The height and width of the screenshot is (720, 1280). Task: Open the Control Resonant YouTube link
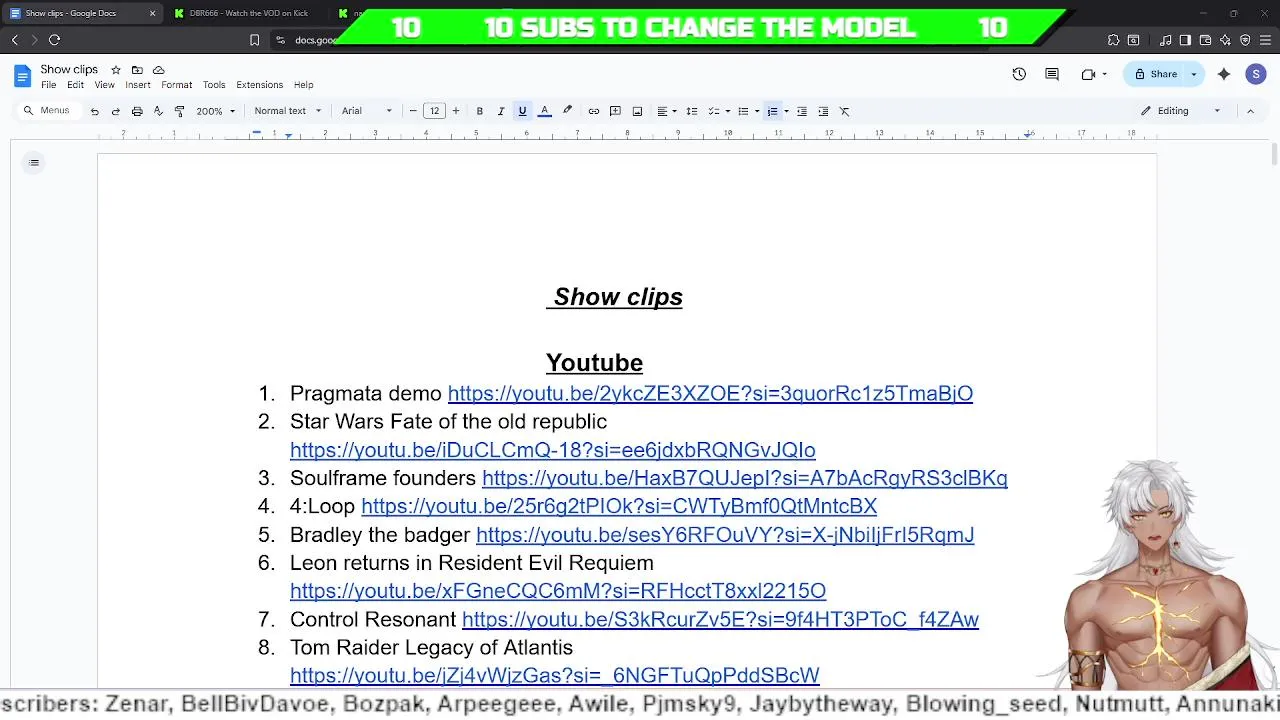(x=720, y=619)
